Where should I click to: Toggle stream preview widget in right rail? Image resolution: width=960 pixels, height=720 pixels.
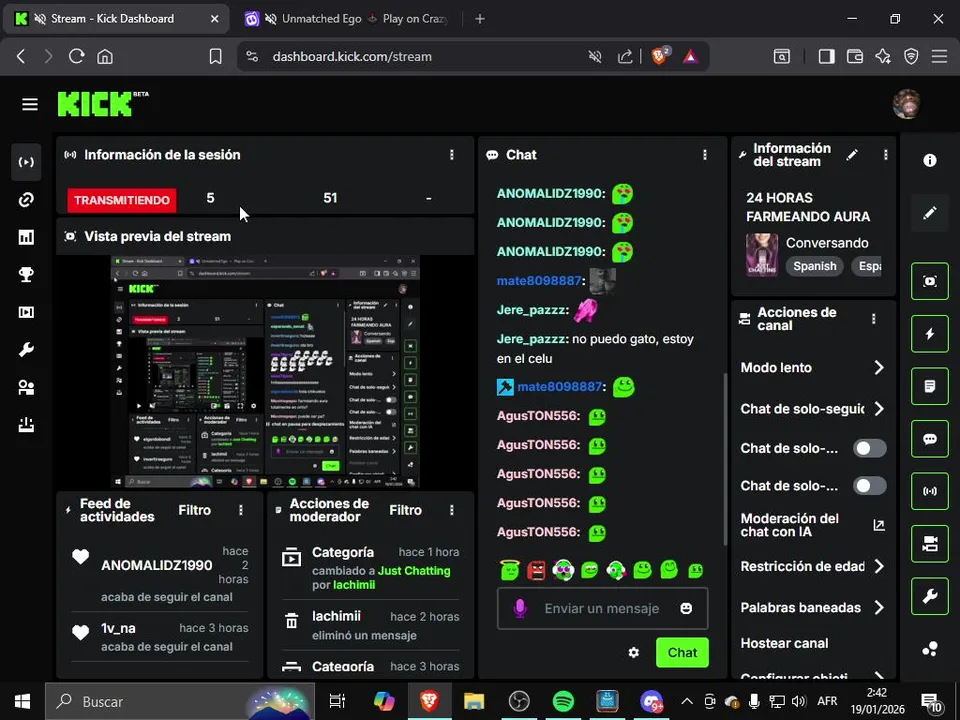click(929, 281)
